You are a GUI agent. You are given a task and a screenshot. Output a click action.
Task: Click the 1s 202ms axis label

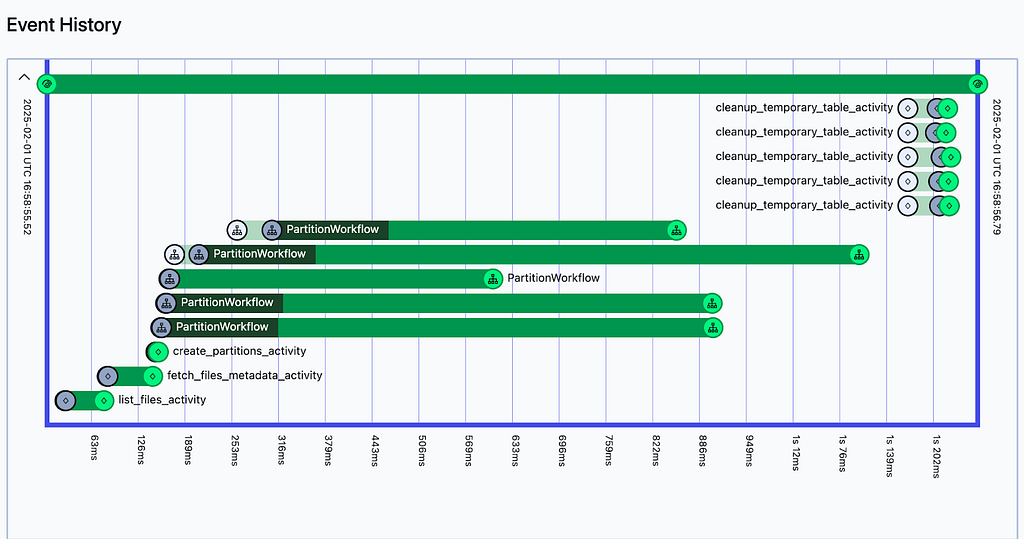[937, 456]
